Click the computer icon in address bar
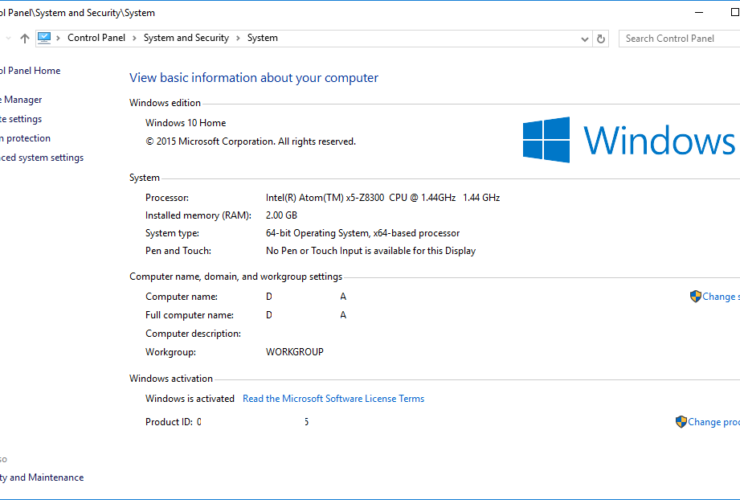This screenshot has height=500, width=740. pos(44,38)
